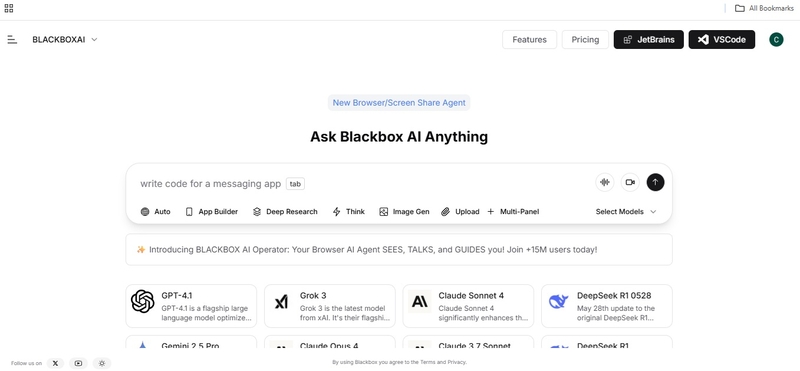Expand the BLACKBOXAI dropdown chevron
Image resolution: width=800 pixels, height=371 pixels.
94,39
